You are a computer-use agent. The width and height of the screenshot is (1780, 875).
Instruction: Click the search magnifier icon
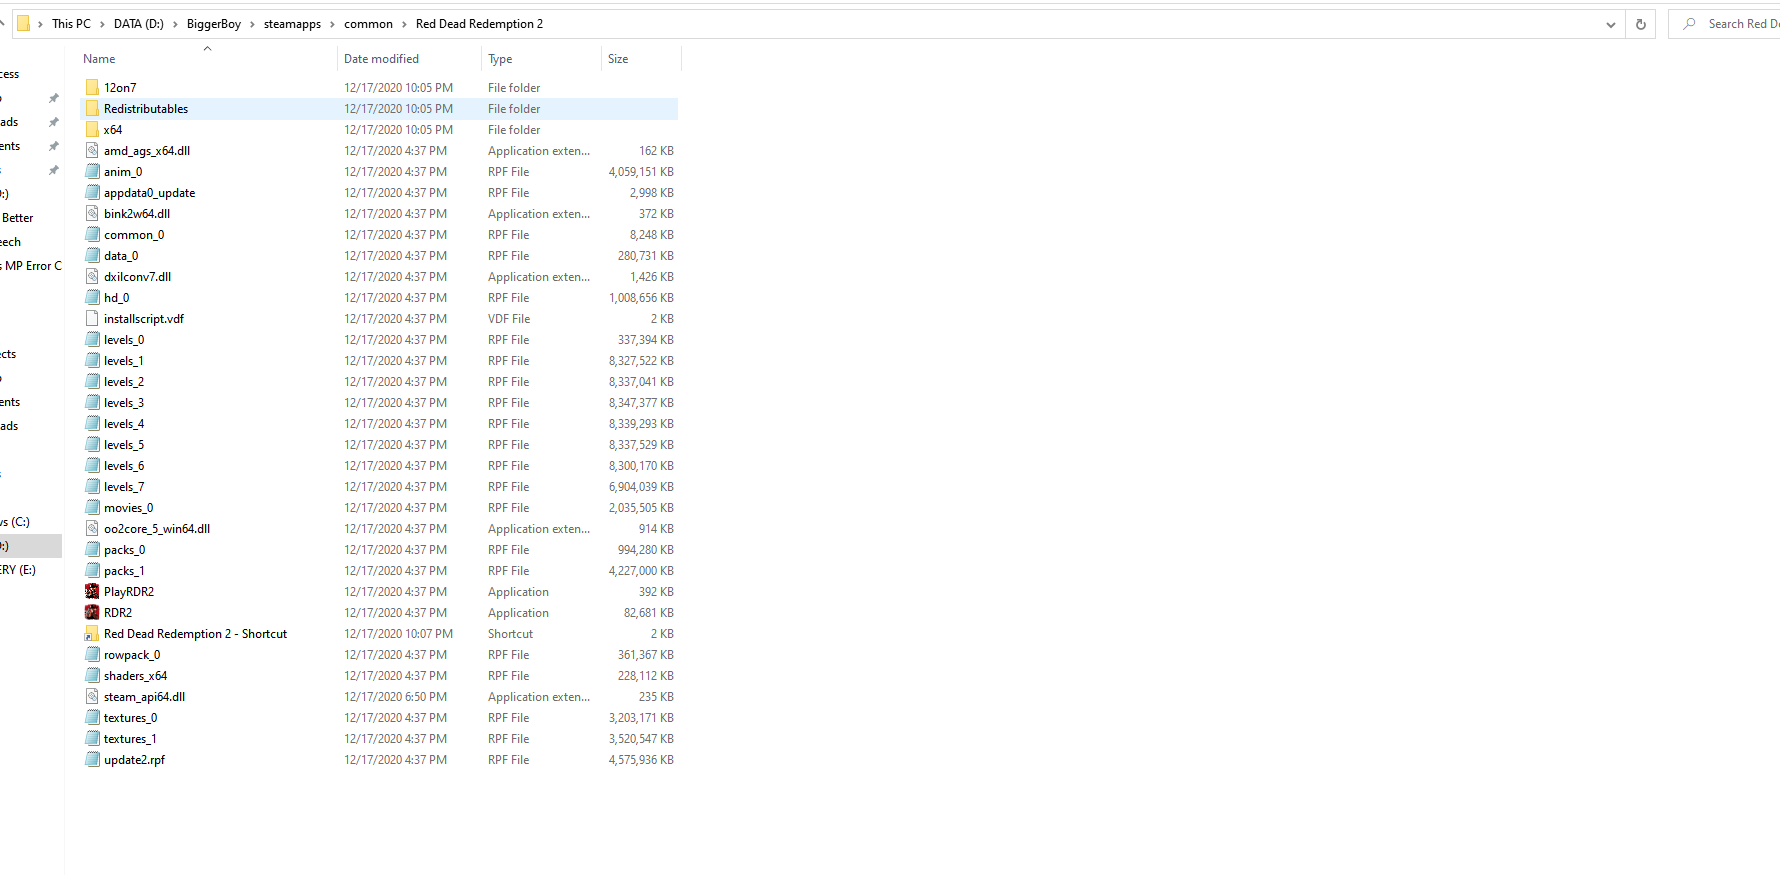[1689, 24]
